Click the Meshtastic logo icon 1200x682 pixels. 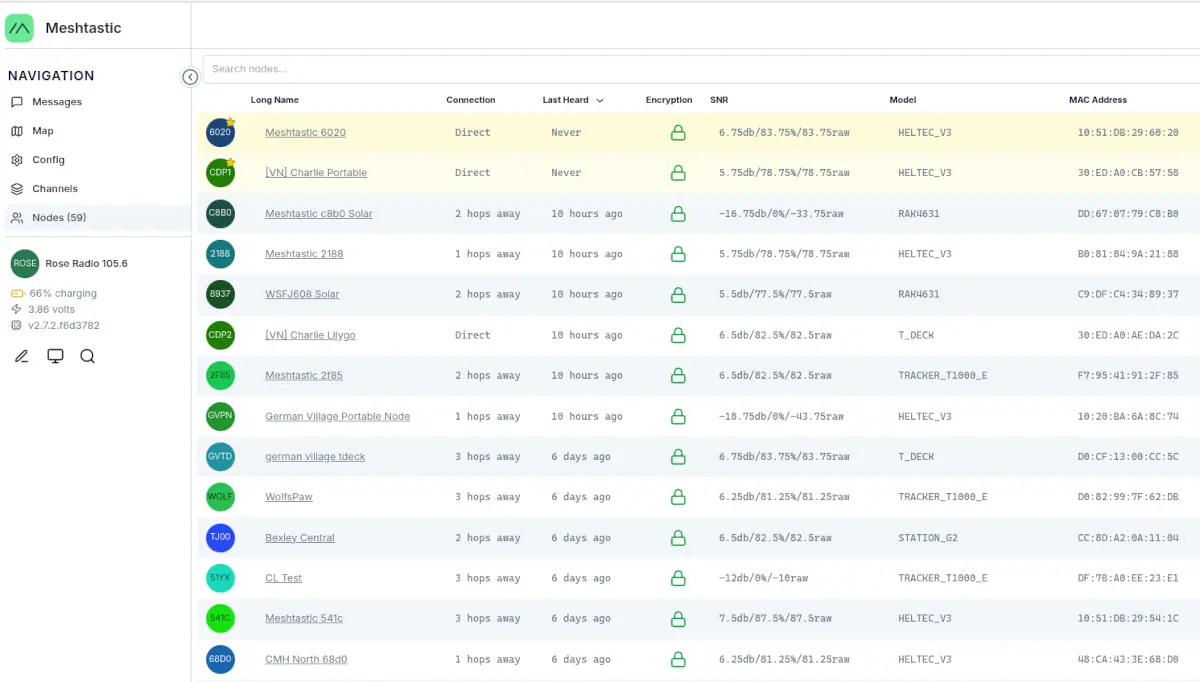click(x=19, y=28)
